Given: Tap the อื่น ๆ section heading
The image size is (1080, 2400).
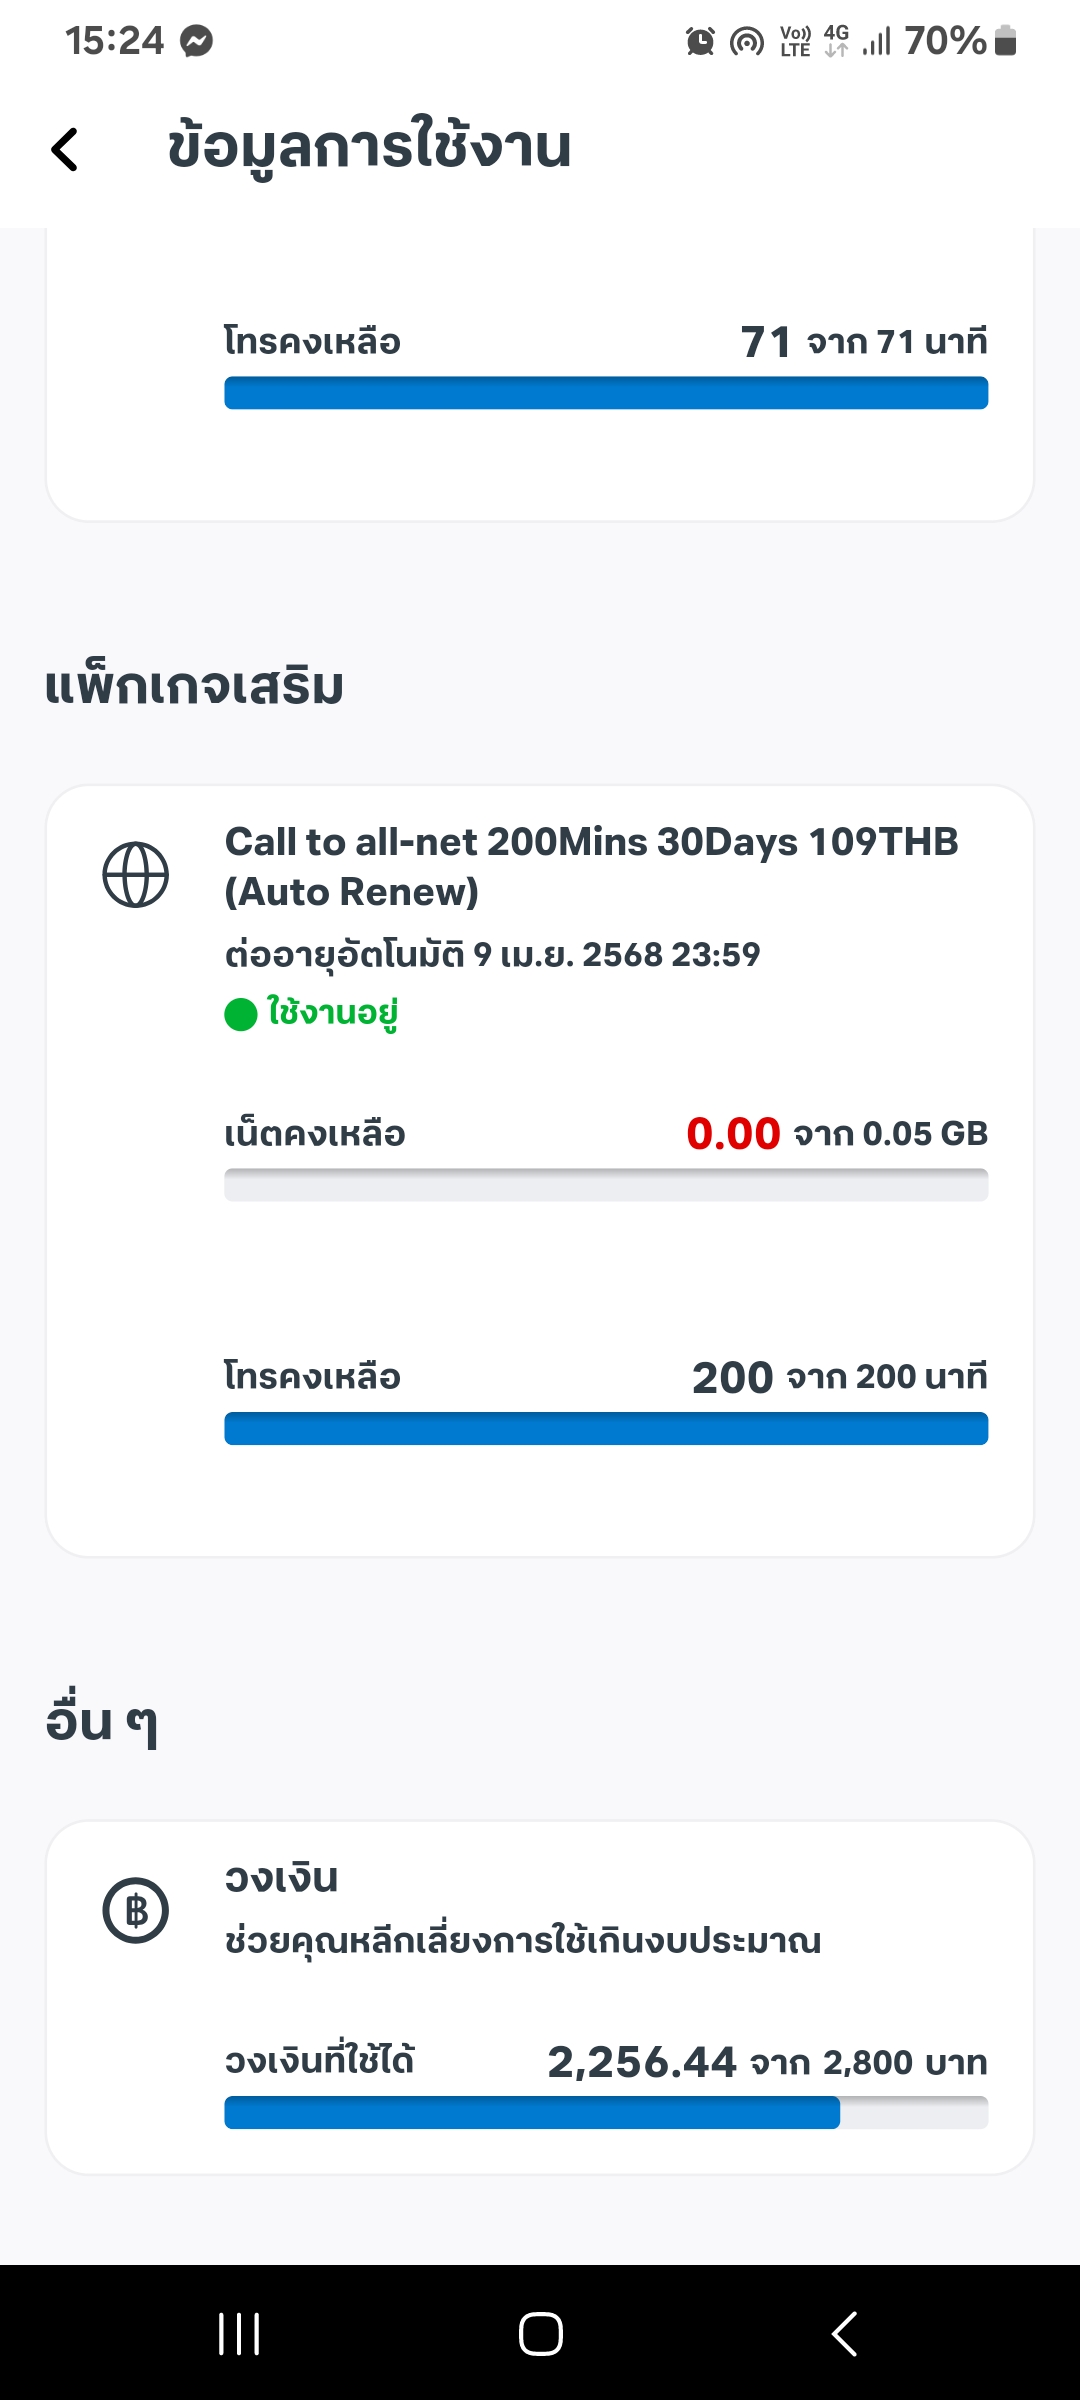Looking at the screenshot, I should (x=102, y=1723).
